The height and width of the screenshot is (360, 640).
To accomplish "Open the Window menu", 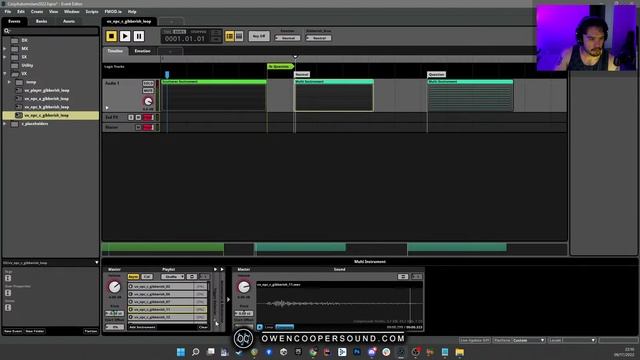I will click(x=71, y=12).
